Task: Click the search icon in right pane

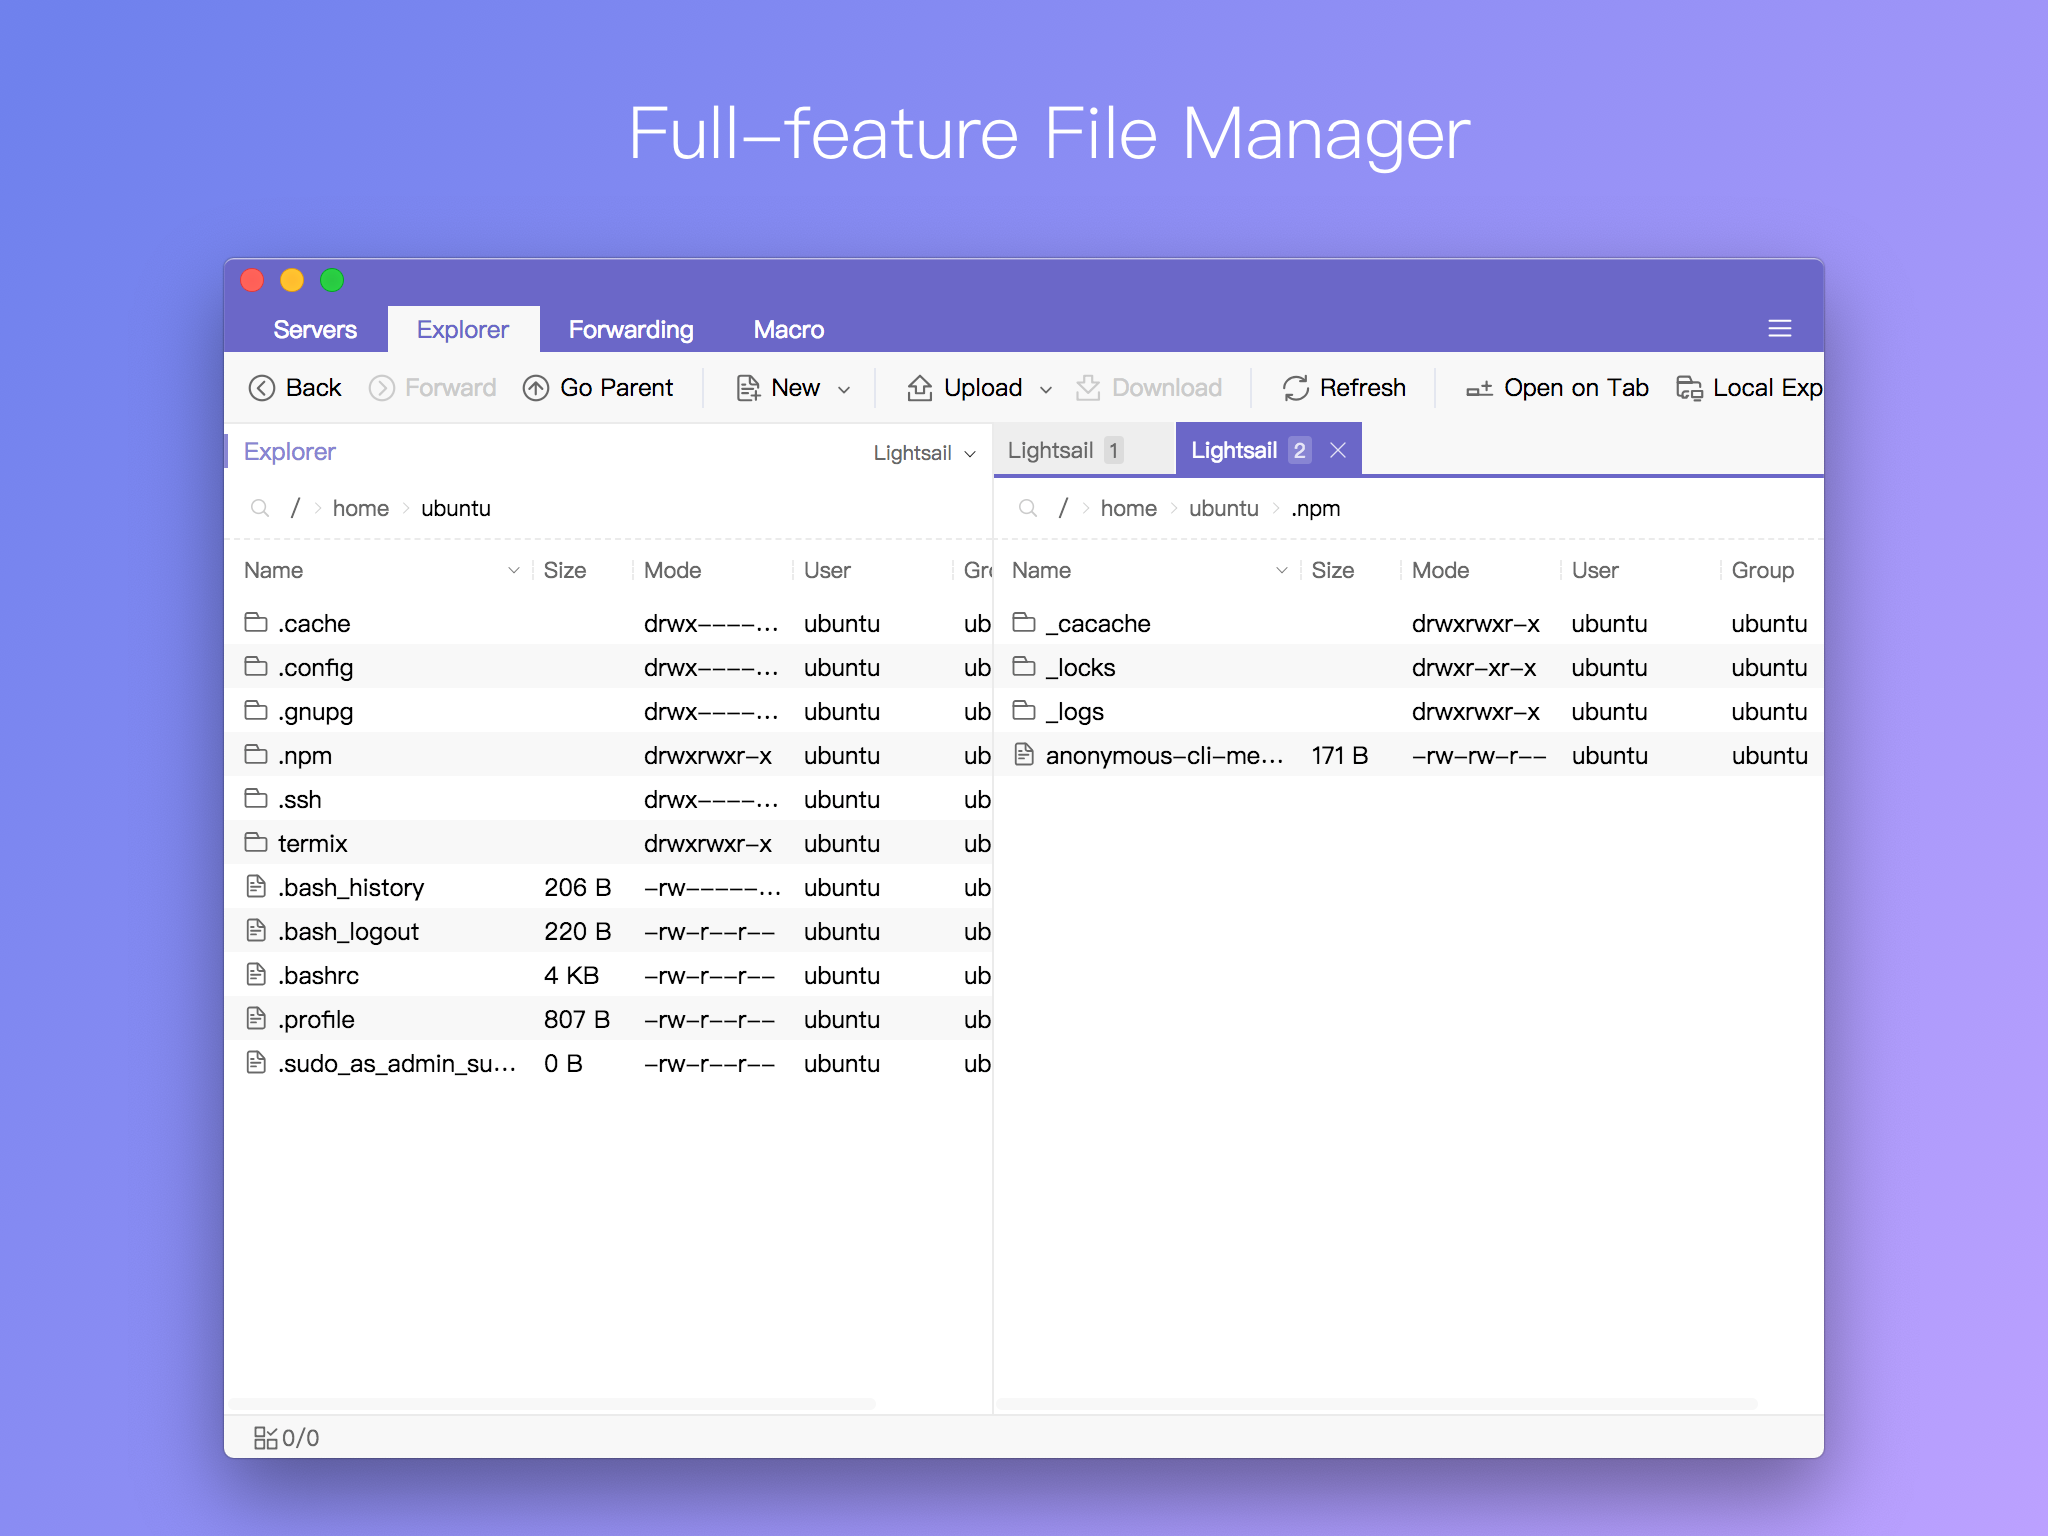Action: [1028, 508]
